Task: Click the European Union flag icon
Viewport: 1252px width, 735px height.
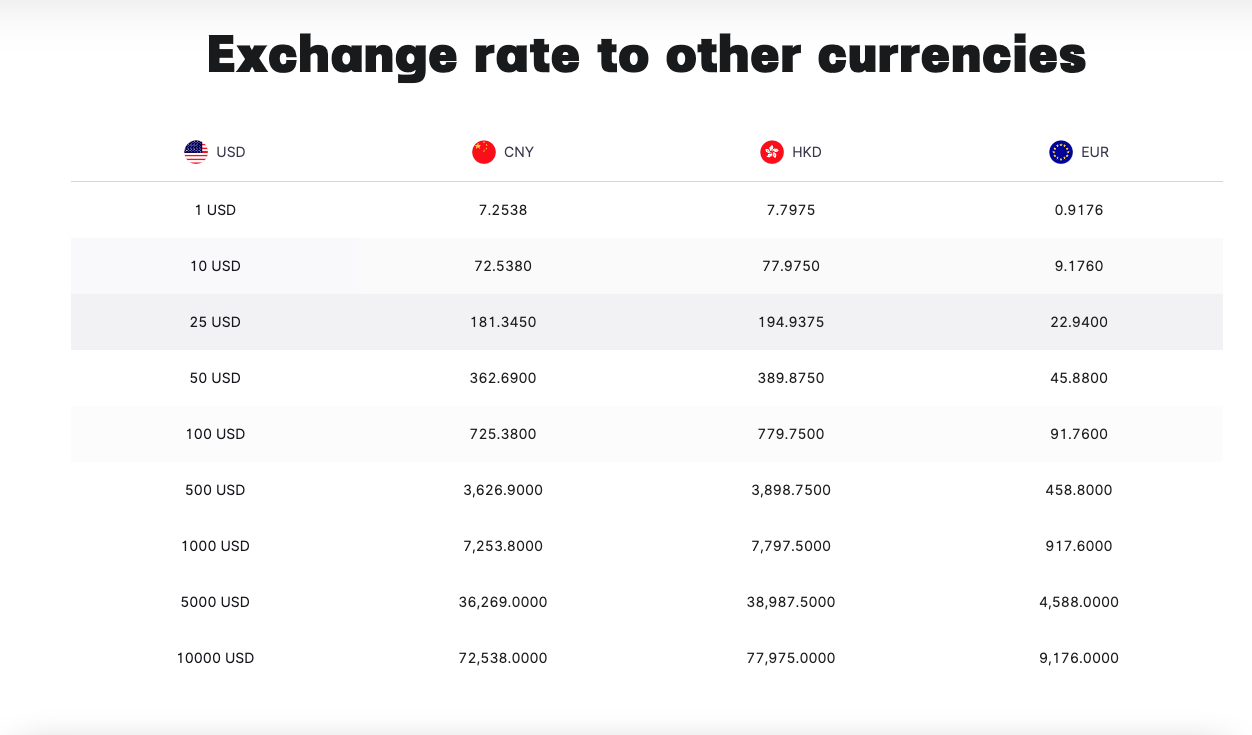Action: point(1060,152)
